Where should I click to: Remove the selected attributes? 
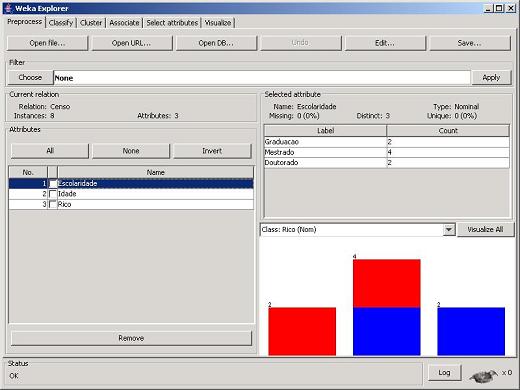(131, 338)
